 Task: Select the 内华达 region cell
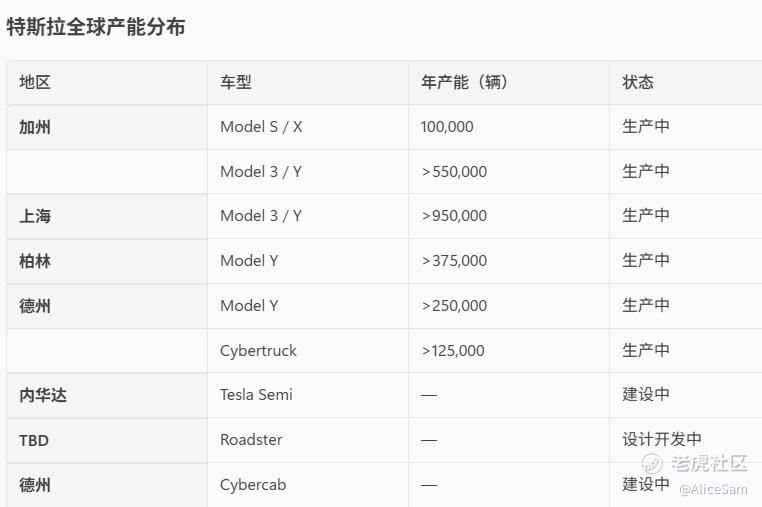(43, 395)
